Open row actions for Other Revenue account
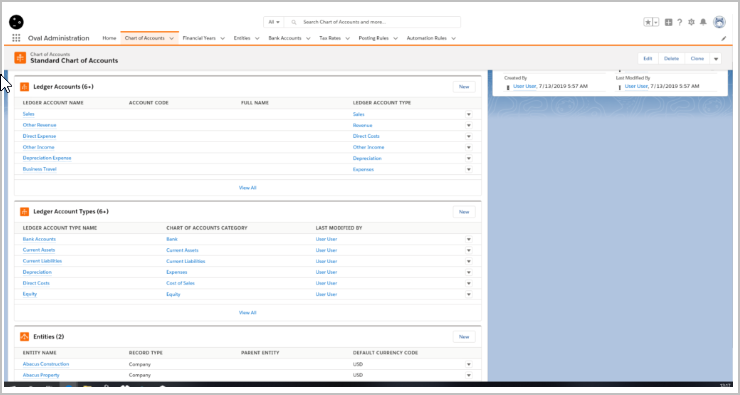 469,126
